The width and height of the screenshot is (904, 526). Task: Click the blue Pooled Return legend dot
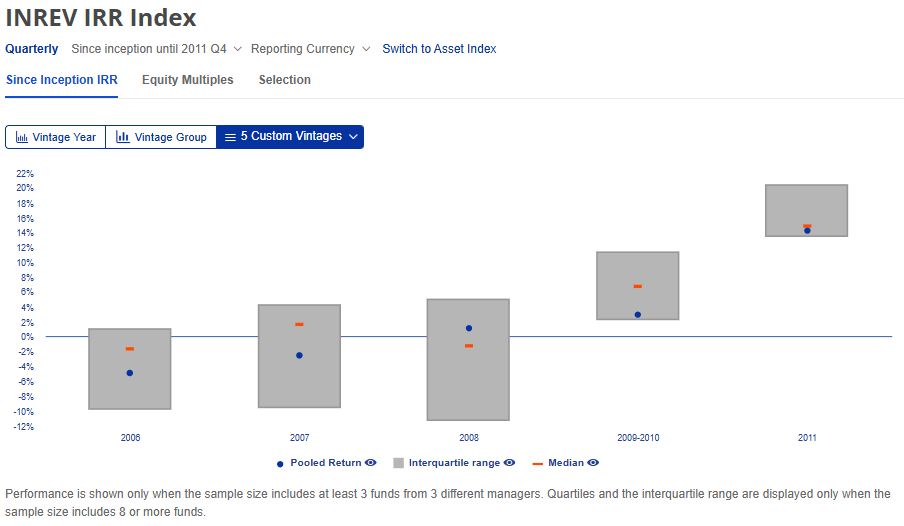click(x=279, y=464)
